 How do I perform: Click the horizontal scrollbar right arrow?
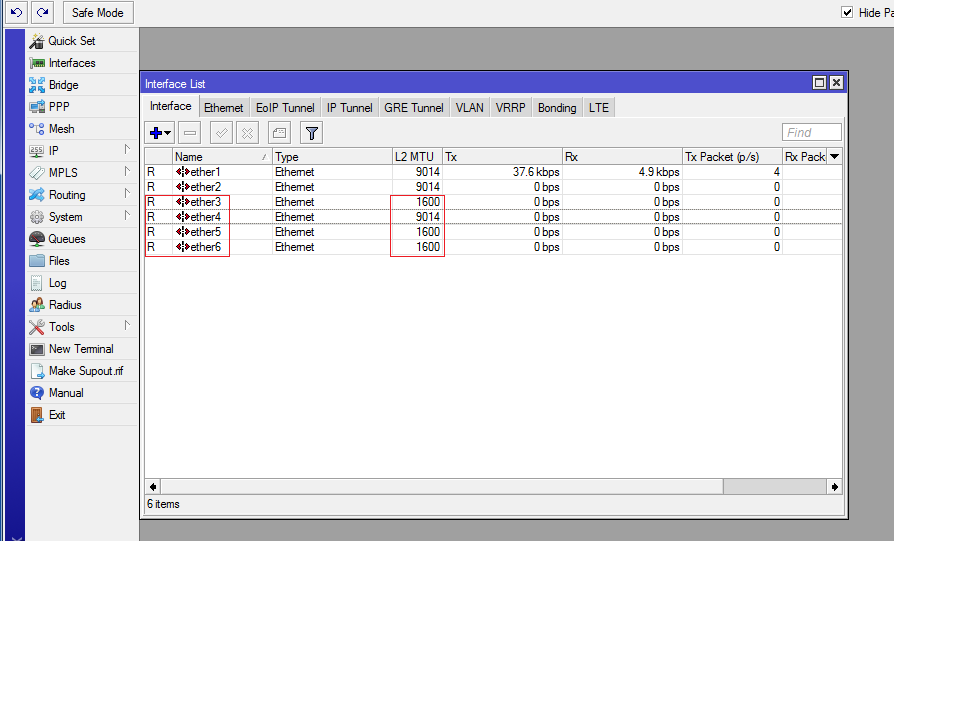pyautogui.click(x=834, y=487)
